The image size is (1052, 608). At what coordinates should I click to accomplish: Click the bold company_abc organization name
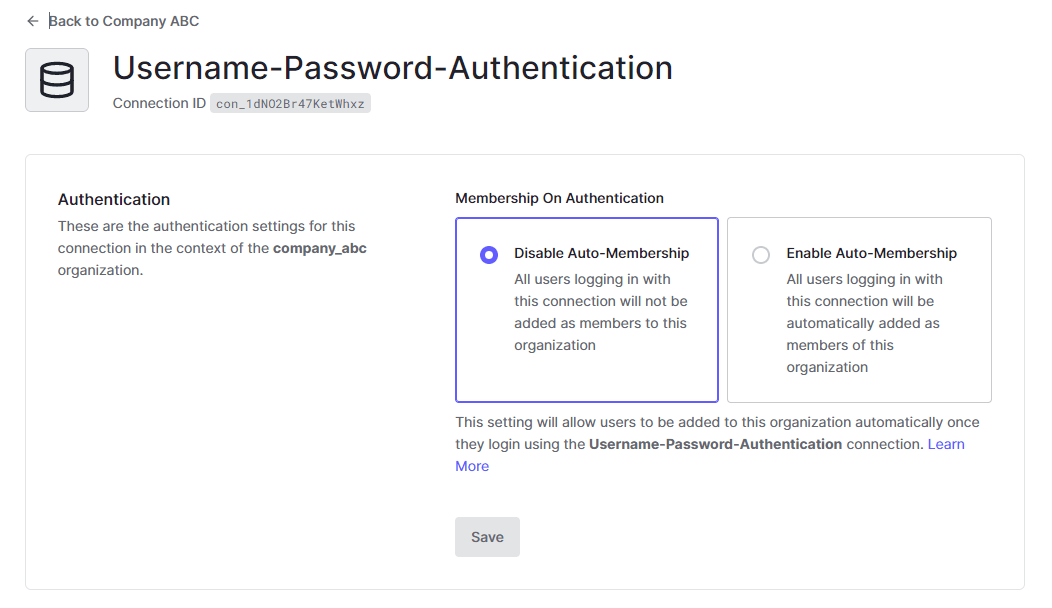320,248
